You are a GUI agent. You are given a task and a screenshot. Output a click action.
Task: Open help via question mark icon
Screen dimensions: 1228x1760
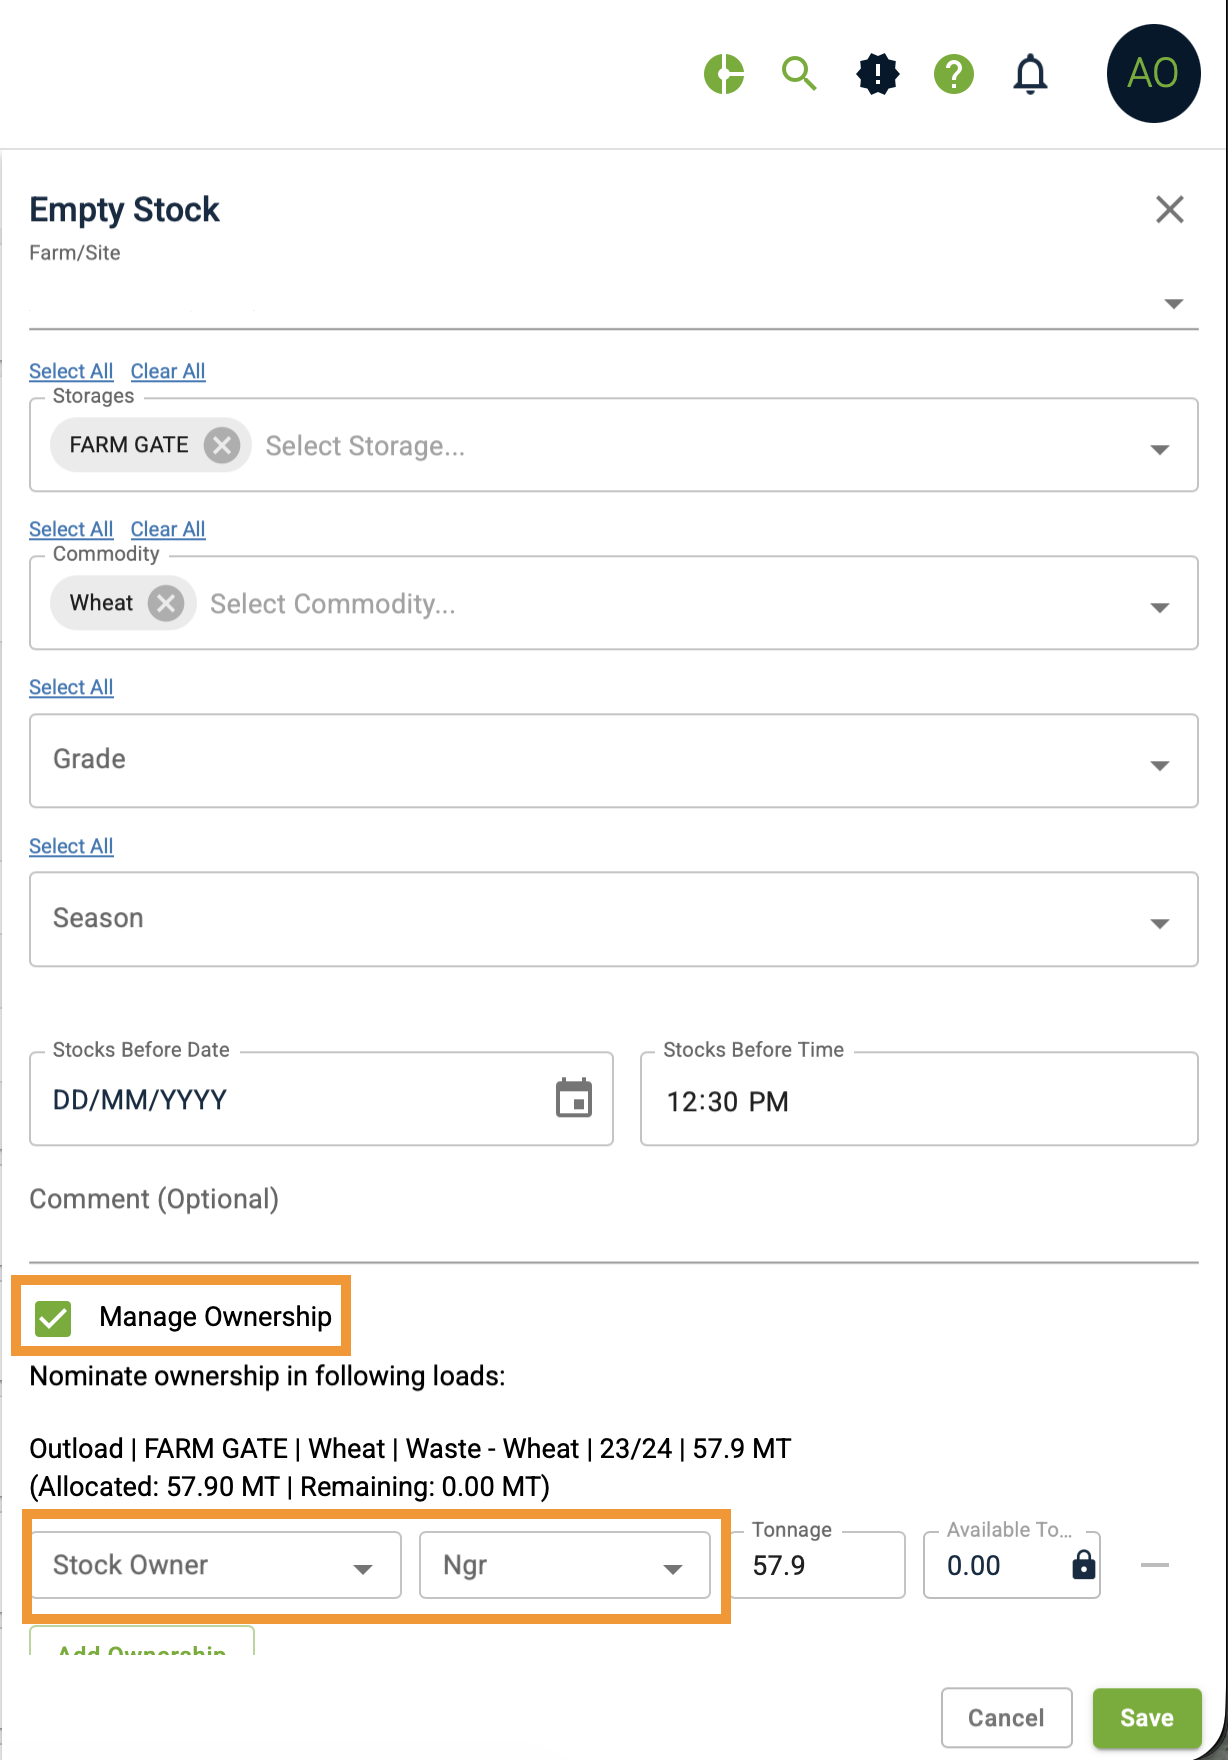tap(954, 74)
